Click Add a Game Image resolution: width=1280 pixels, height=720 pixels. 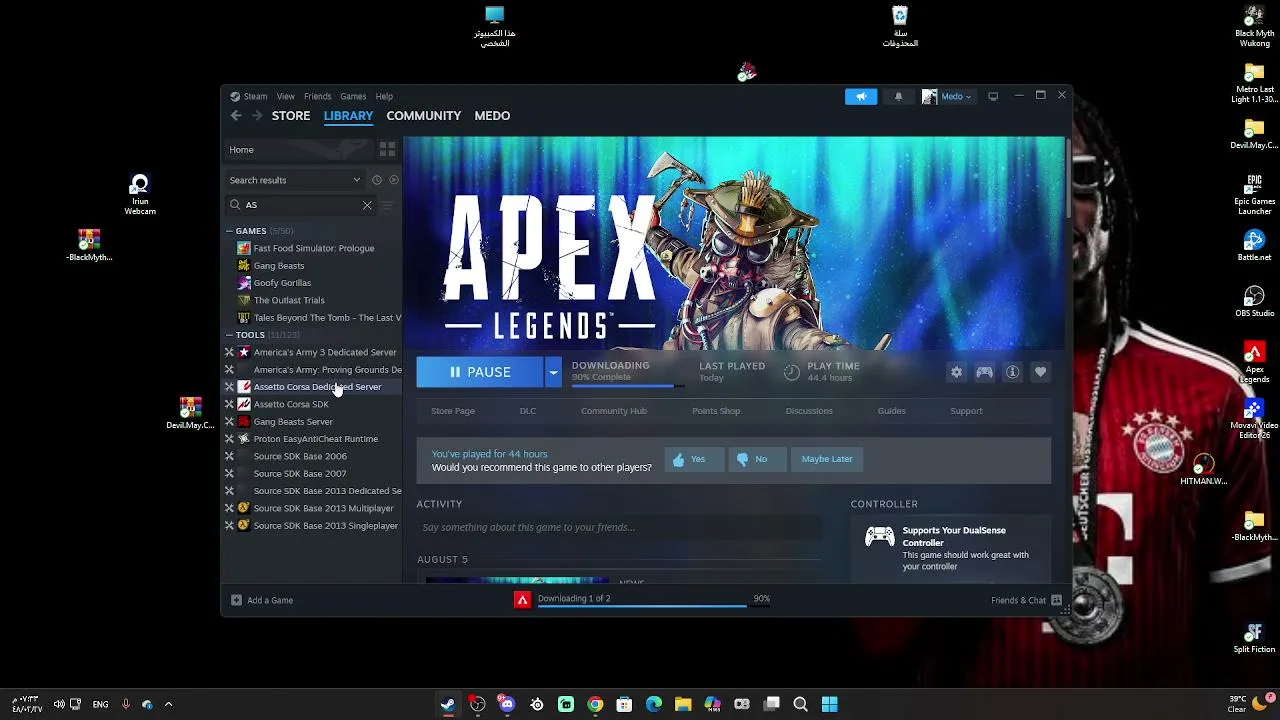(262, 600)
